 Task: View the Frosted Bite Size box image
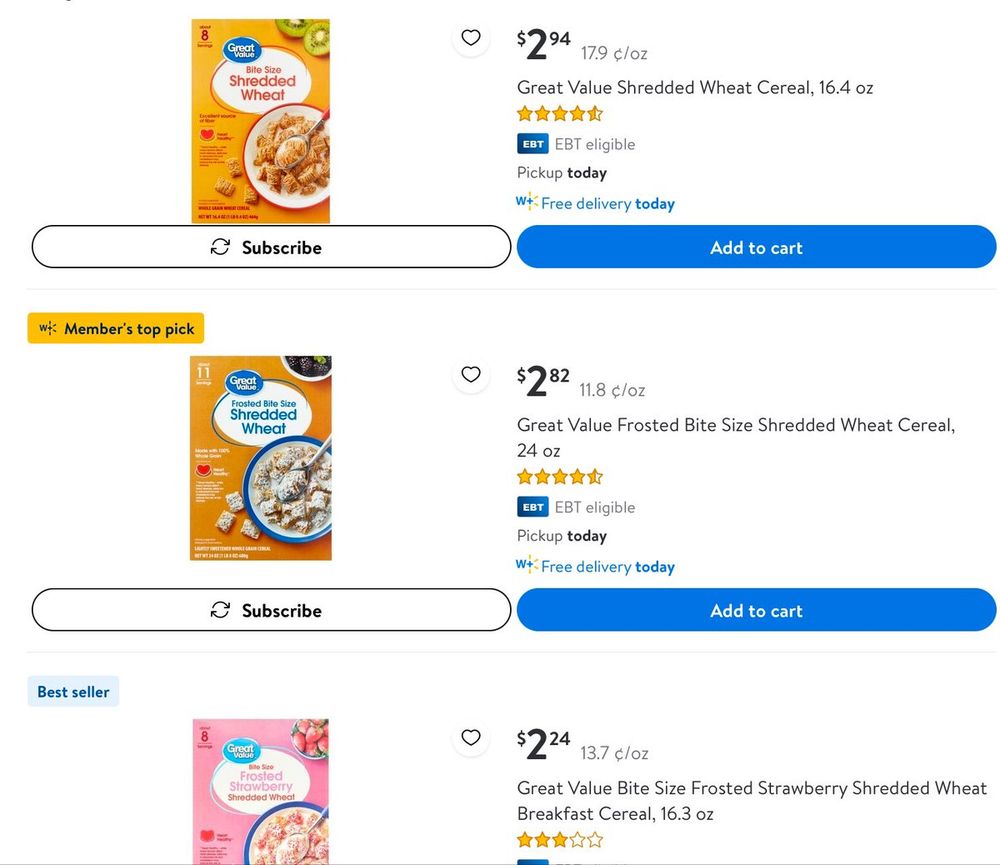(261, 458)
